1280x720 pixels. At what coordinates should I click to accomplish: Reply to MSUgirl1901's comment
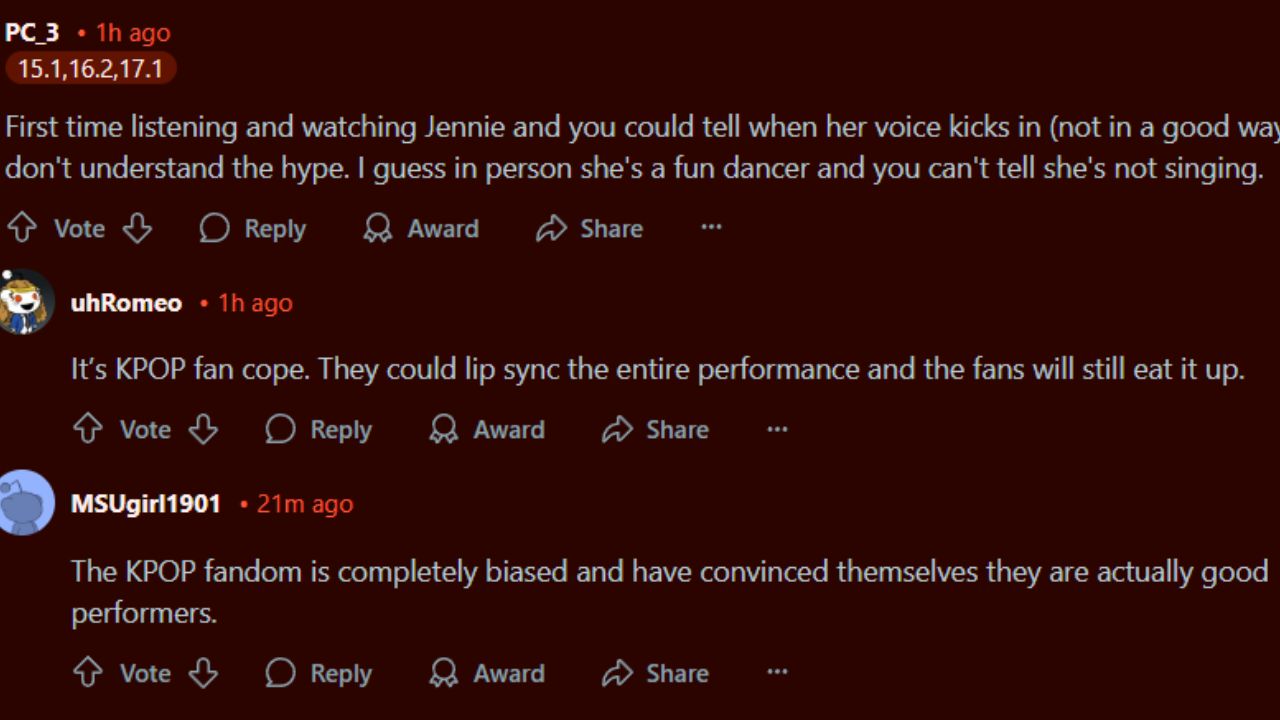click(x=318, y=673)
